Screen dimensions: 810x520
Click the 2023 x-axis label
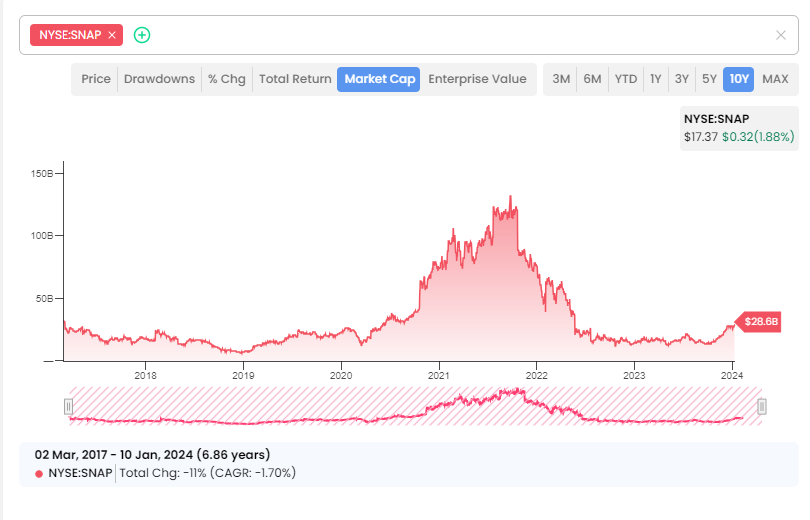tap(634, 376)
